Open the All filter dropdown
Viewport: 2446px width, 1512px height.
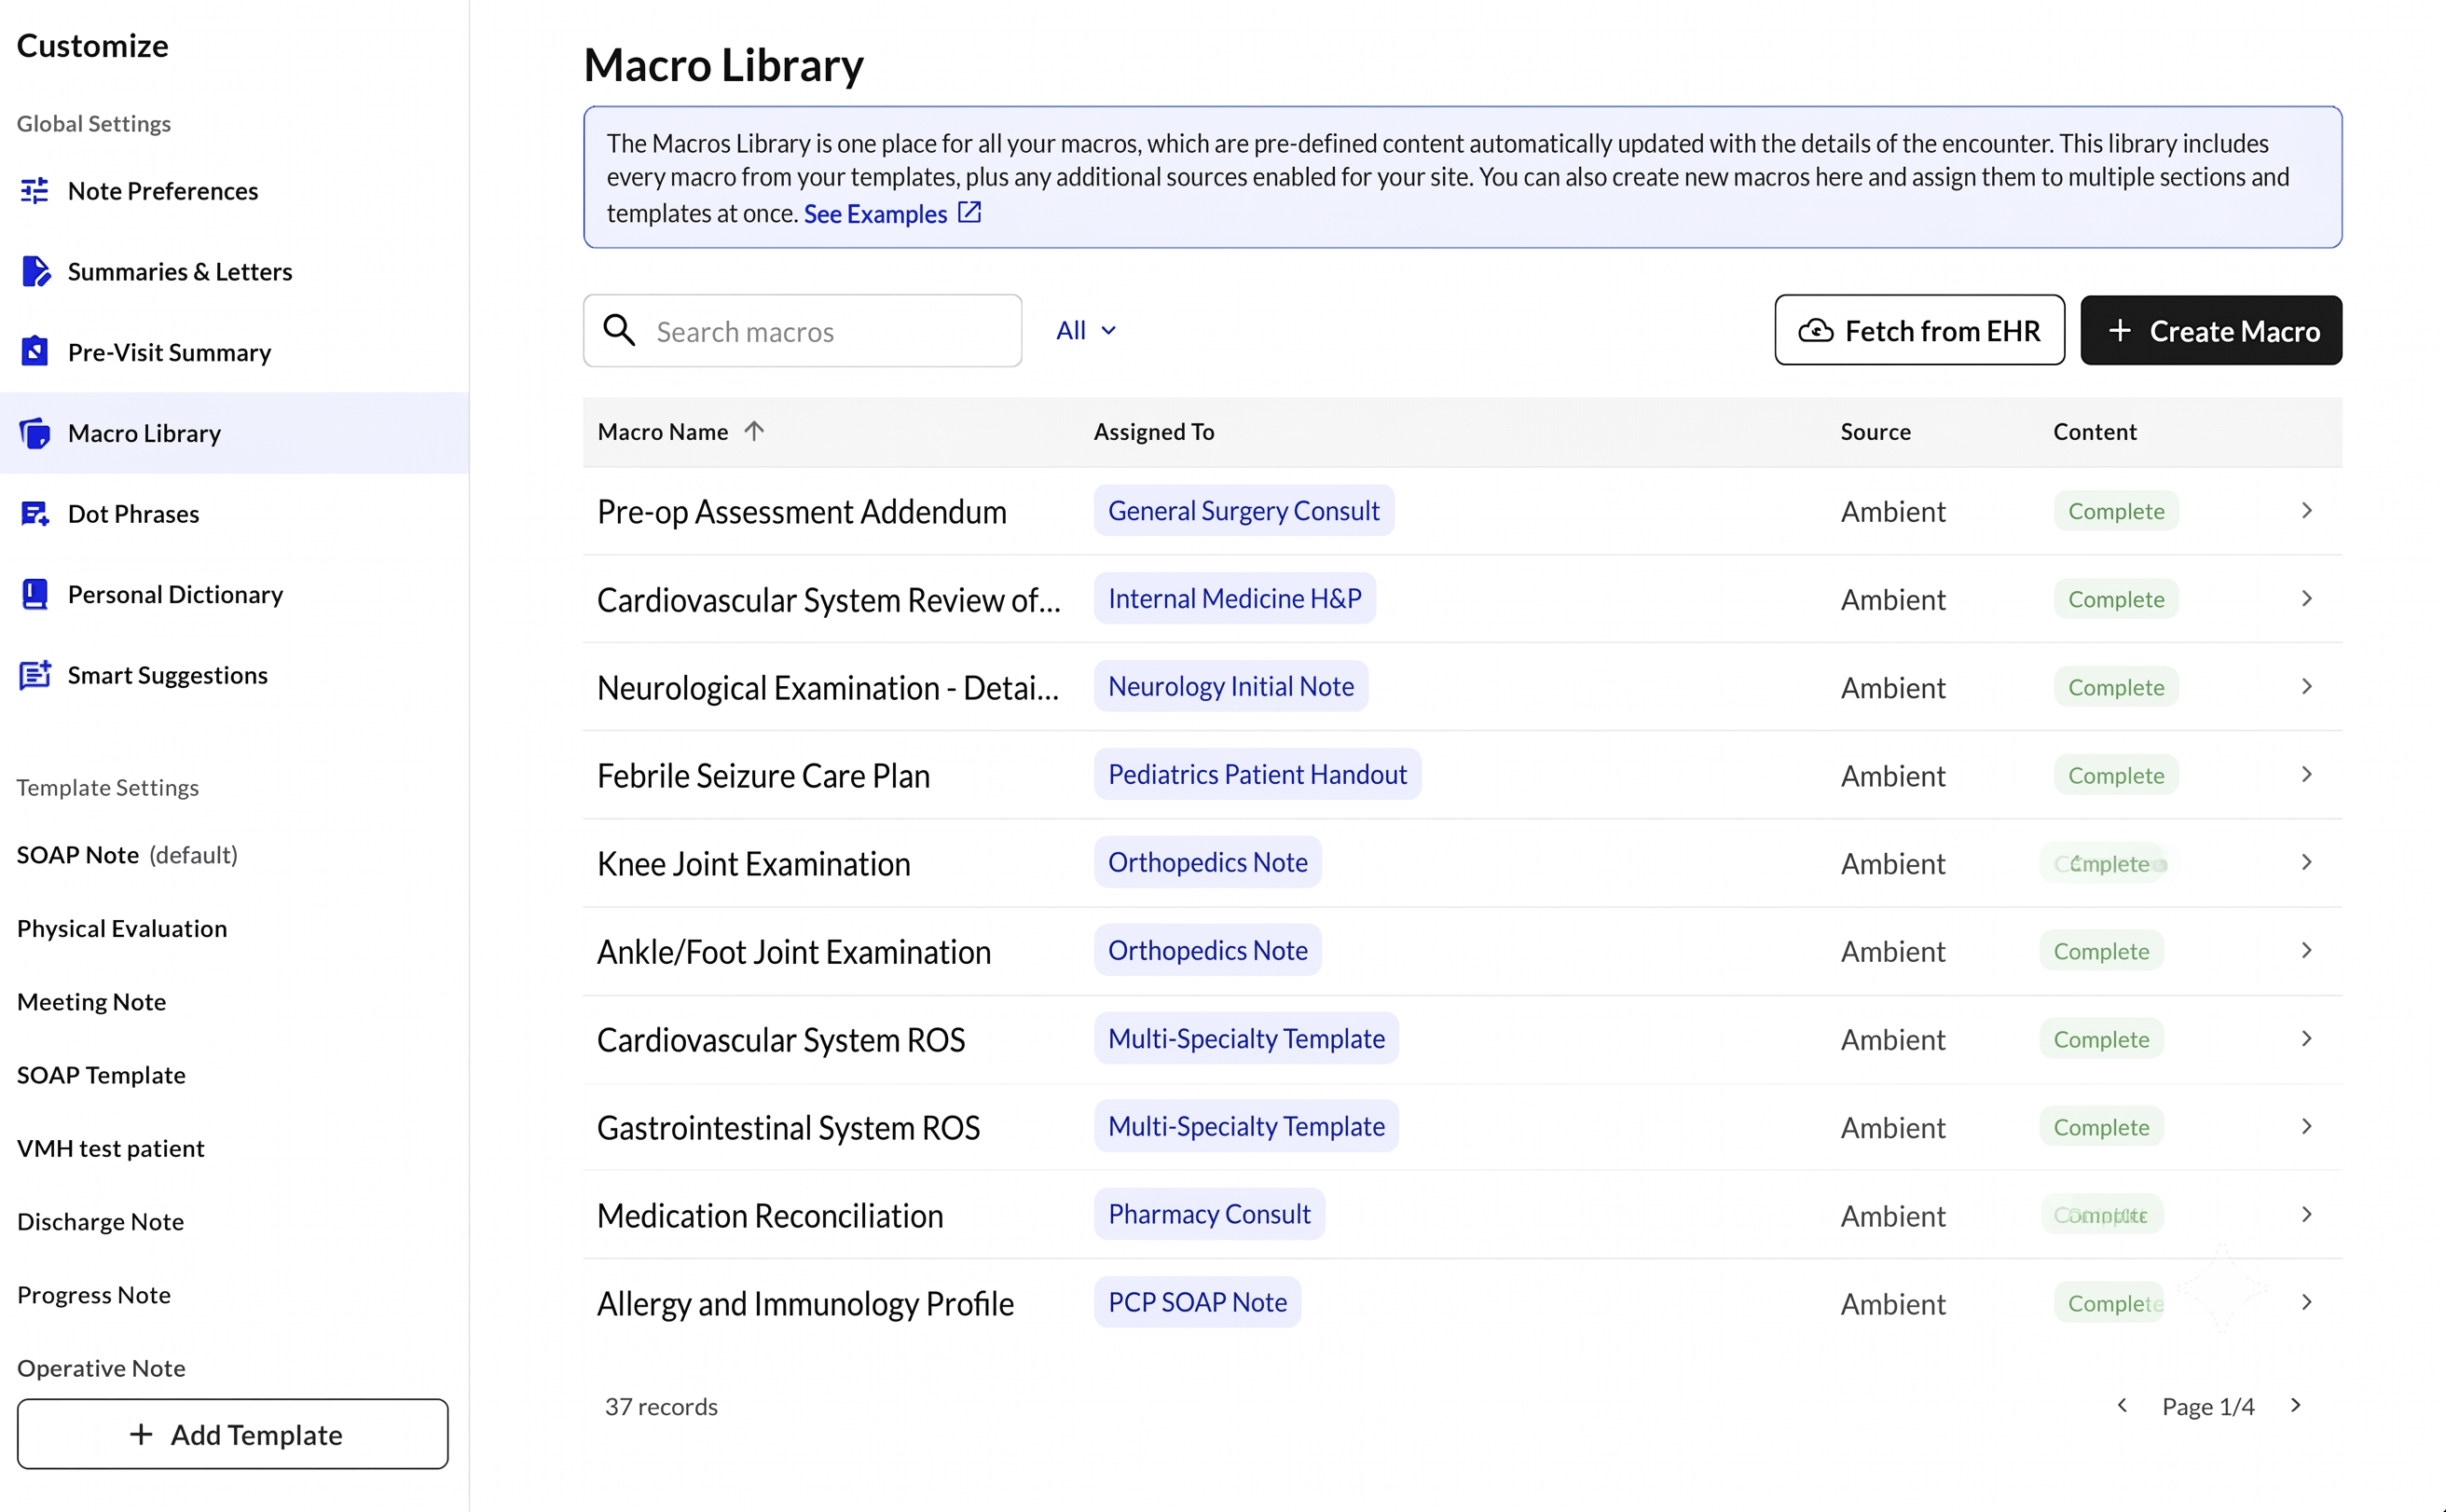coord(1086,330)
